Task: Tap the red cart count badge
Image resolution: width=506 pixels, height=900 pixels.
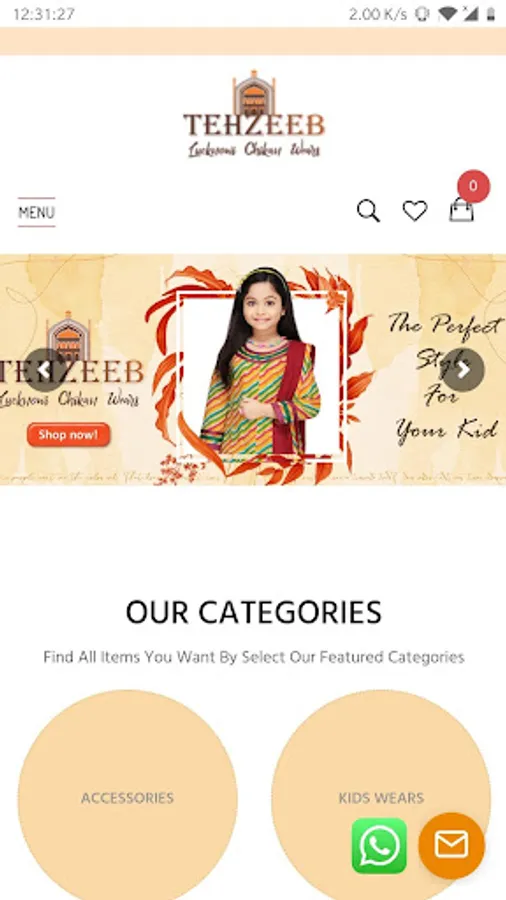Action: [473, 186]
